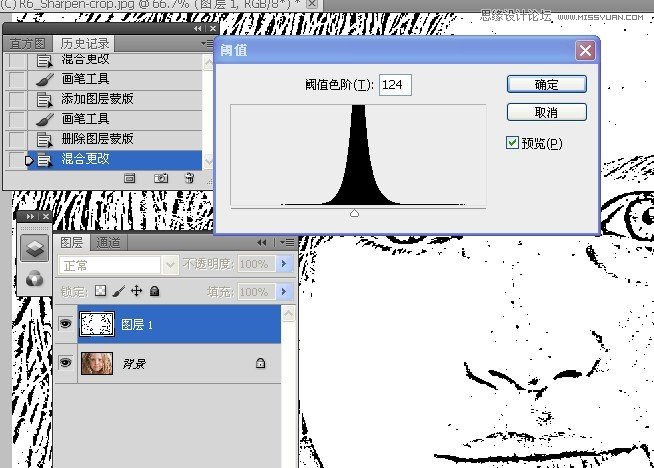Toggle history brush source box for 删除图层蒙版
The image size is (654, 468).
tap(17, 139)
